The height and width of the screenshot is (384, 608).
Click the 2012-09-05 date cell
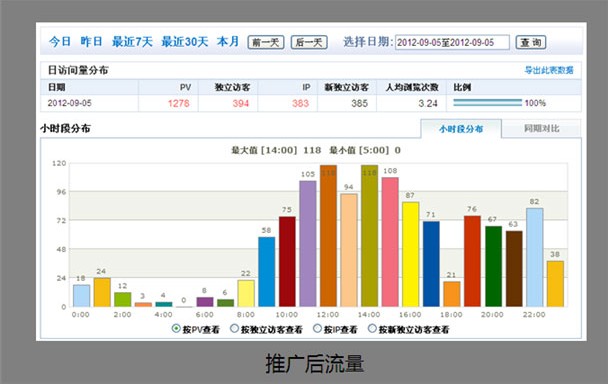click(69, 103)
